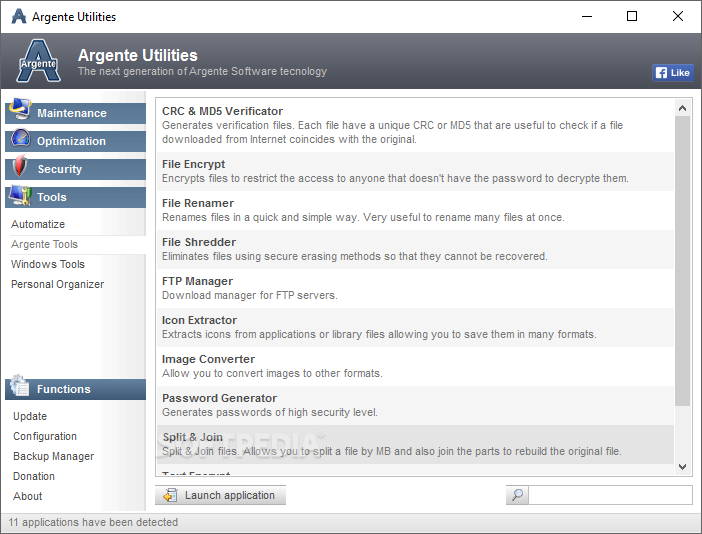Select the File Encrypt entry
Image resolution: width=702 pixels, height=534 pixels.
point(415,171)
